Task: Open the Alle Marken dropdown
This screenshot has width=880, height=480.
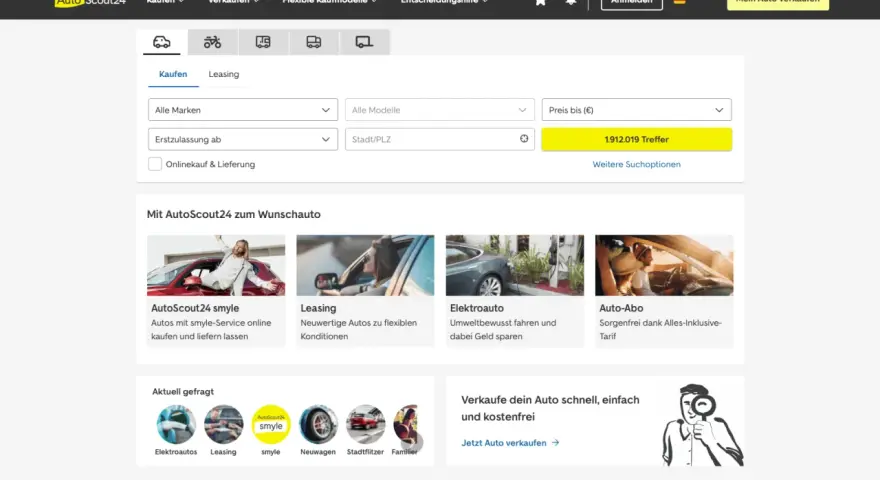Action: (243, 109)
